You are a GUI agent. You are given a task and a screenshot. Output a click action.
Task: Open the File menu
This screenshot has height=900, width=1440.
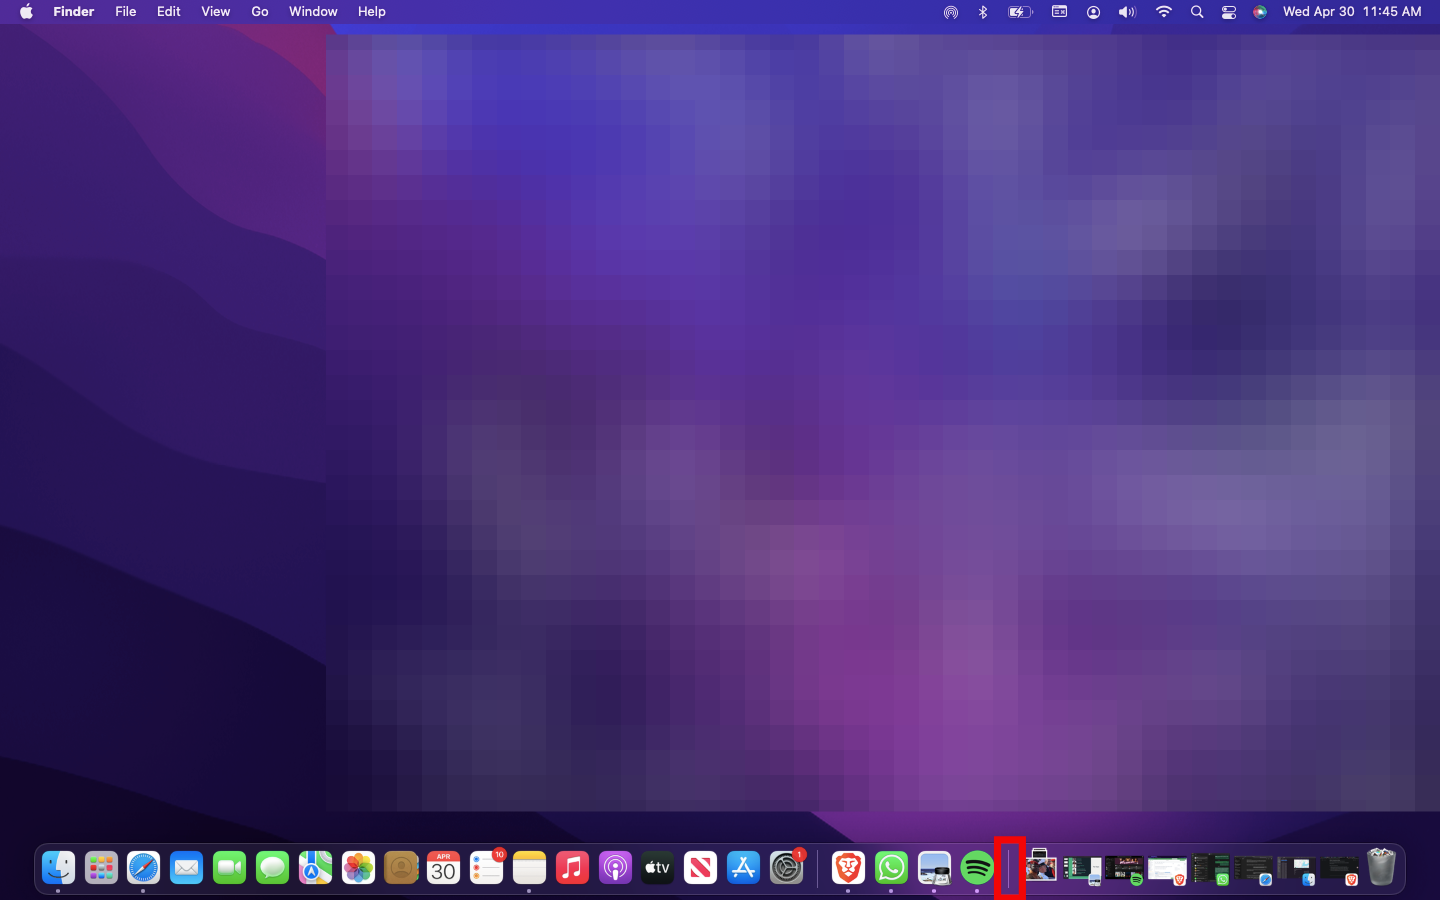[x=125, y=12]
